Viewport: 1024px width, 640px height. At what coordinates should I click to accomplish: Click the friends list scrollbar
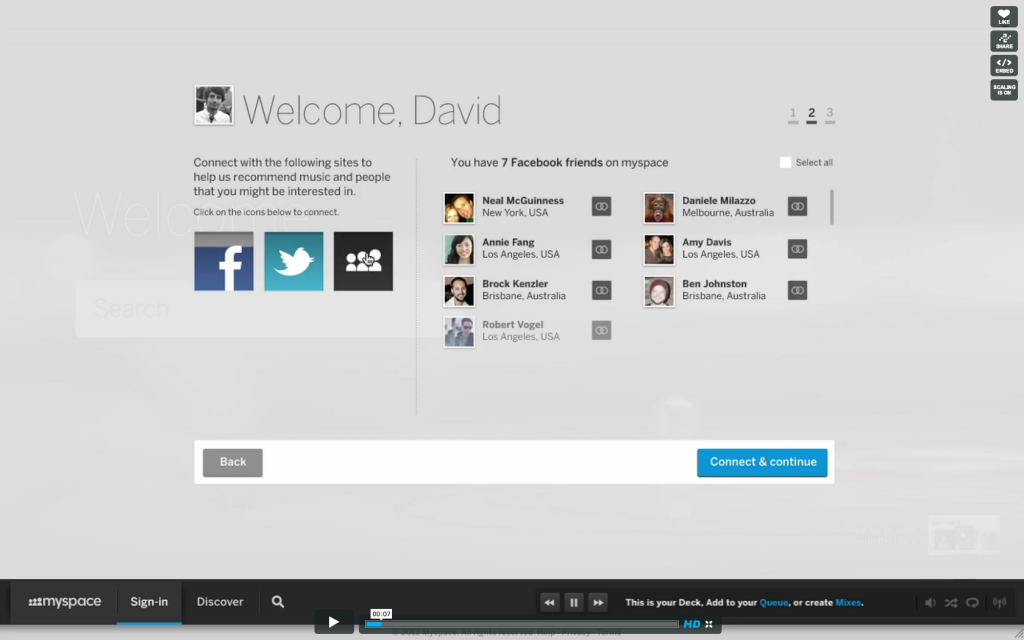[x=831, y=207]
